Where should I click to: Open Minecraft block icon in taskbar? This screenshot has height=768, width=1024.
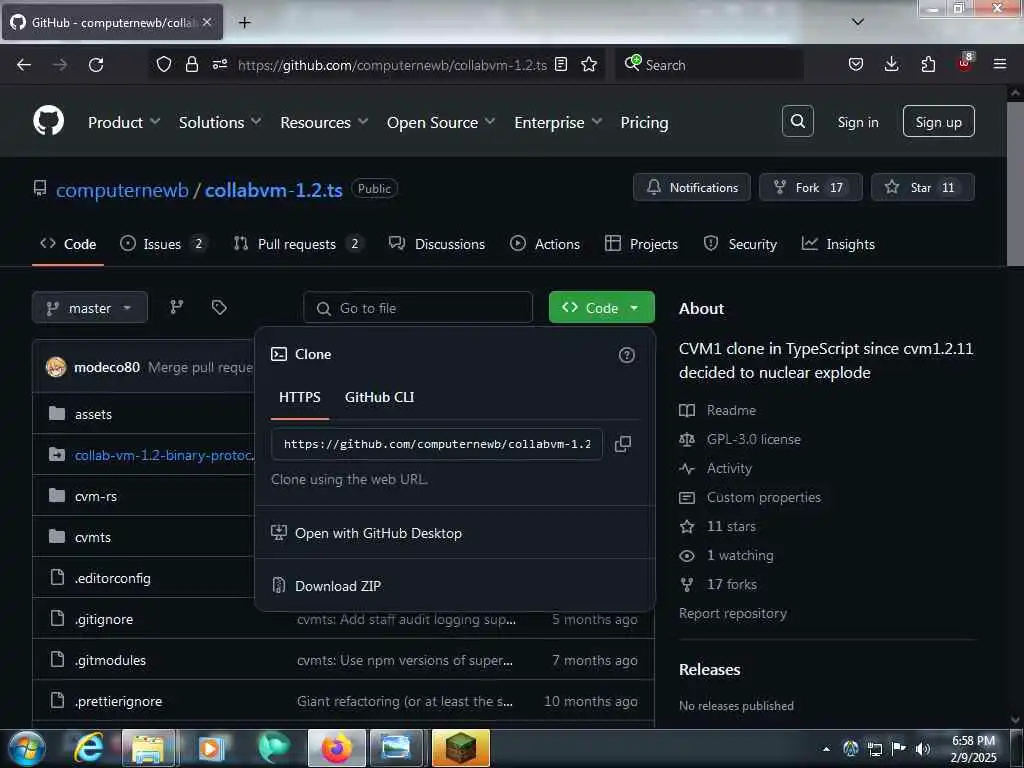(460, 748)
